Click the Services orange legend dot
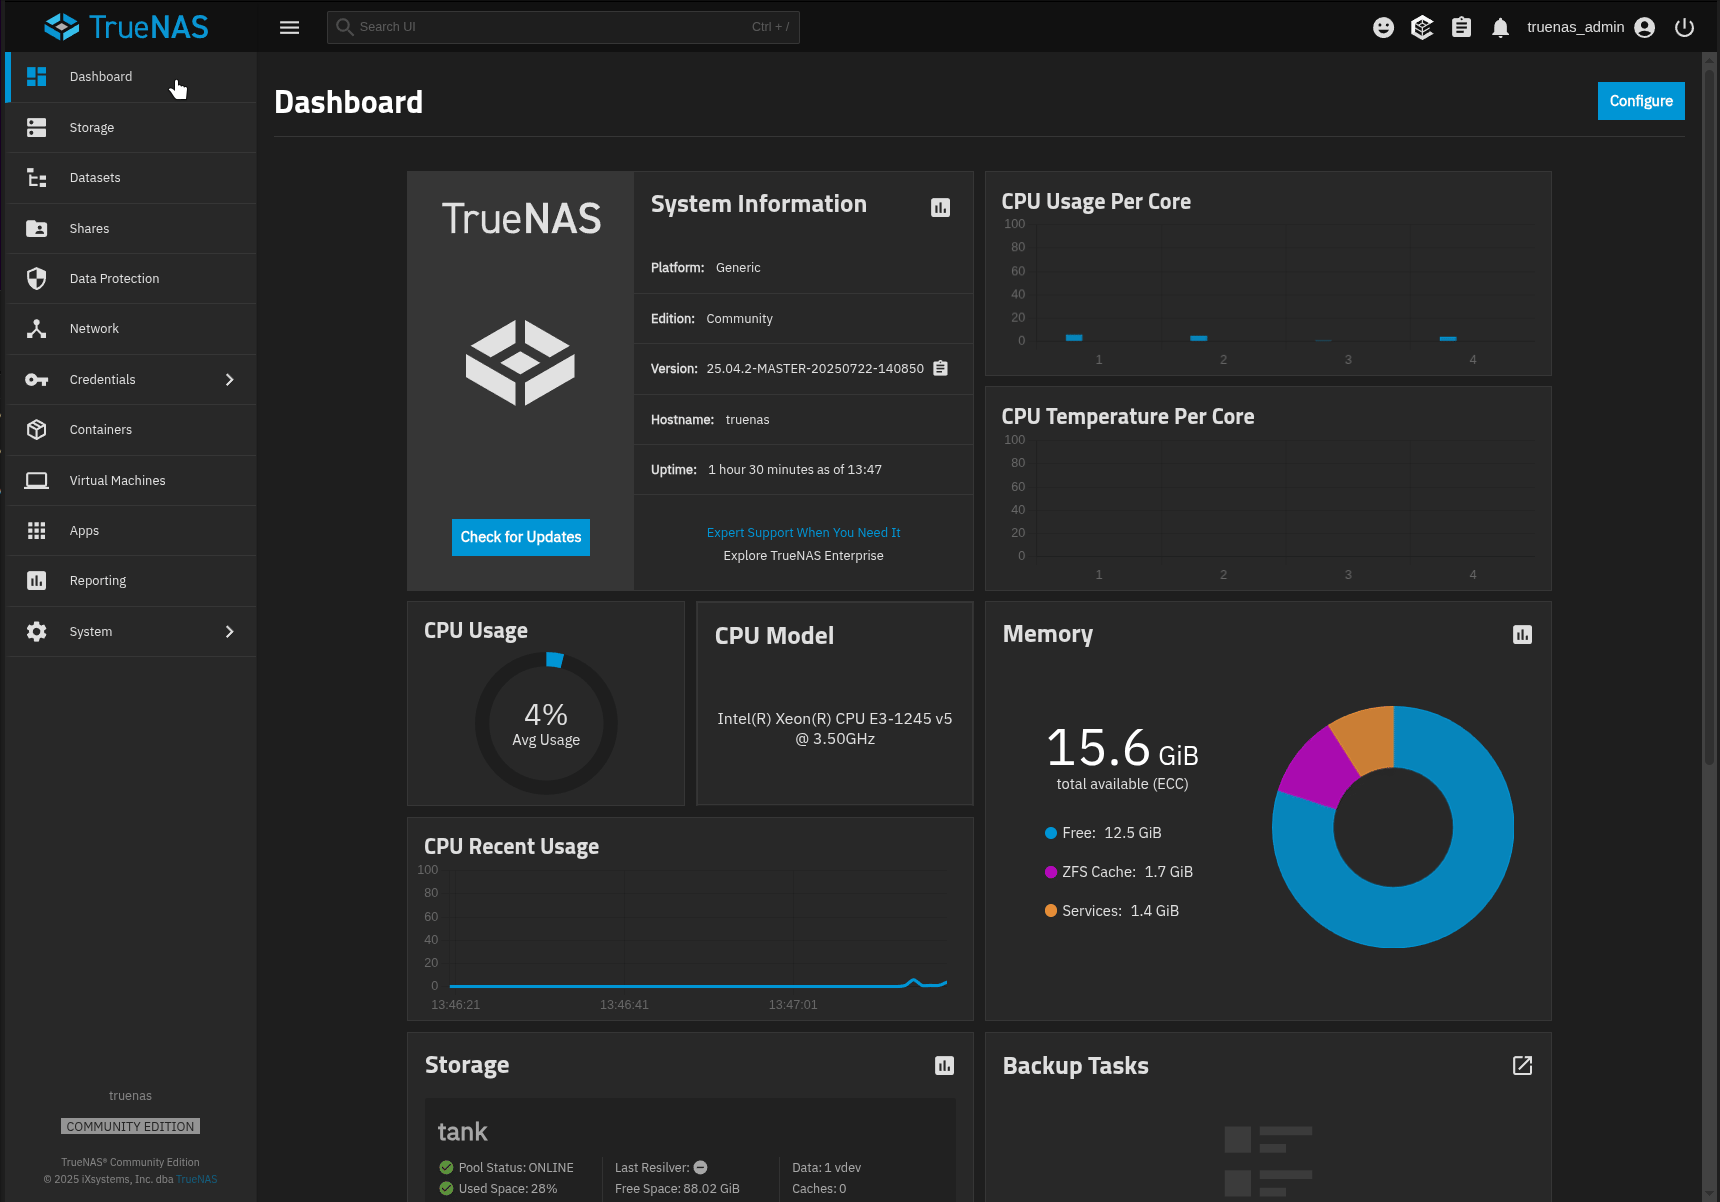This screenshot has width=1720, height=1202. pyautogui.click(x=1051, y=911)
